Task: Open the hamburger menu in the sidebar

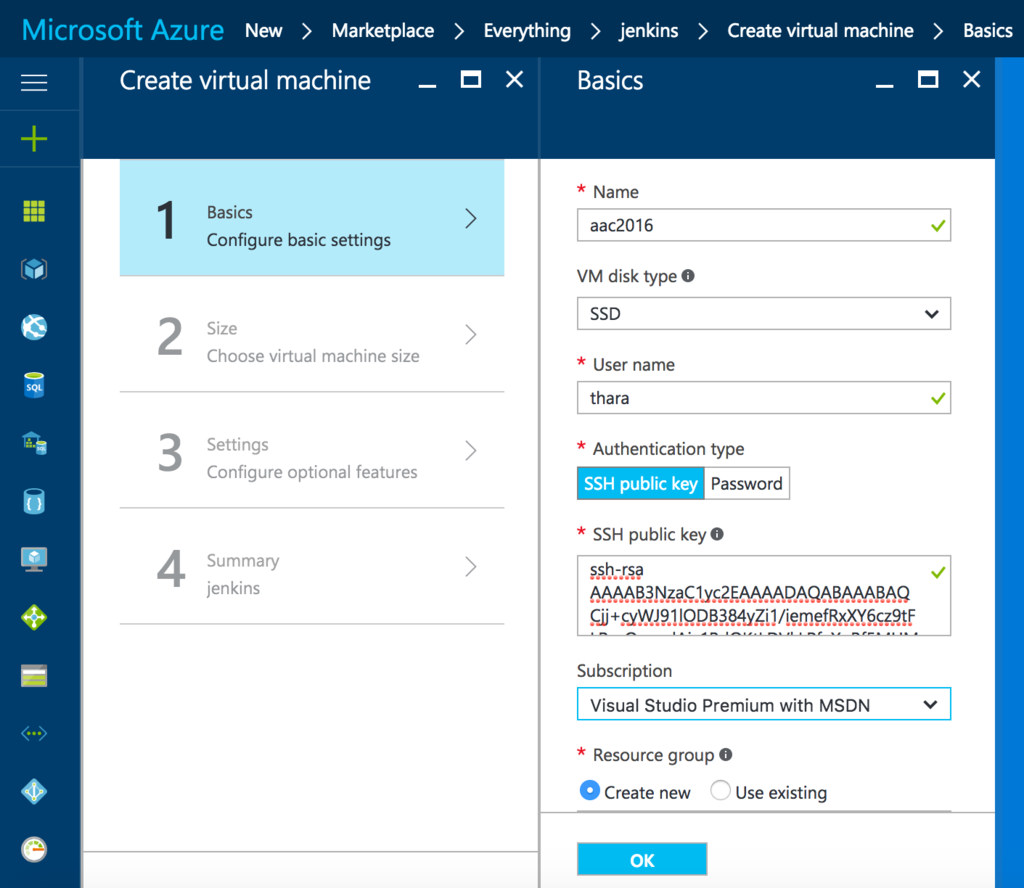Action: coord(34,83)
